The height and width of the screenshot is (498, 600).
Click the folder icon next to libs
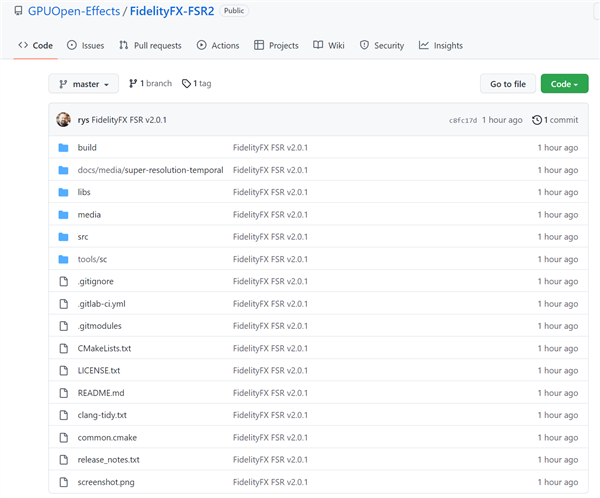[x=63, y=192]
